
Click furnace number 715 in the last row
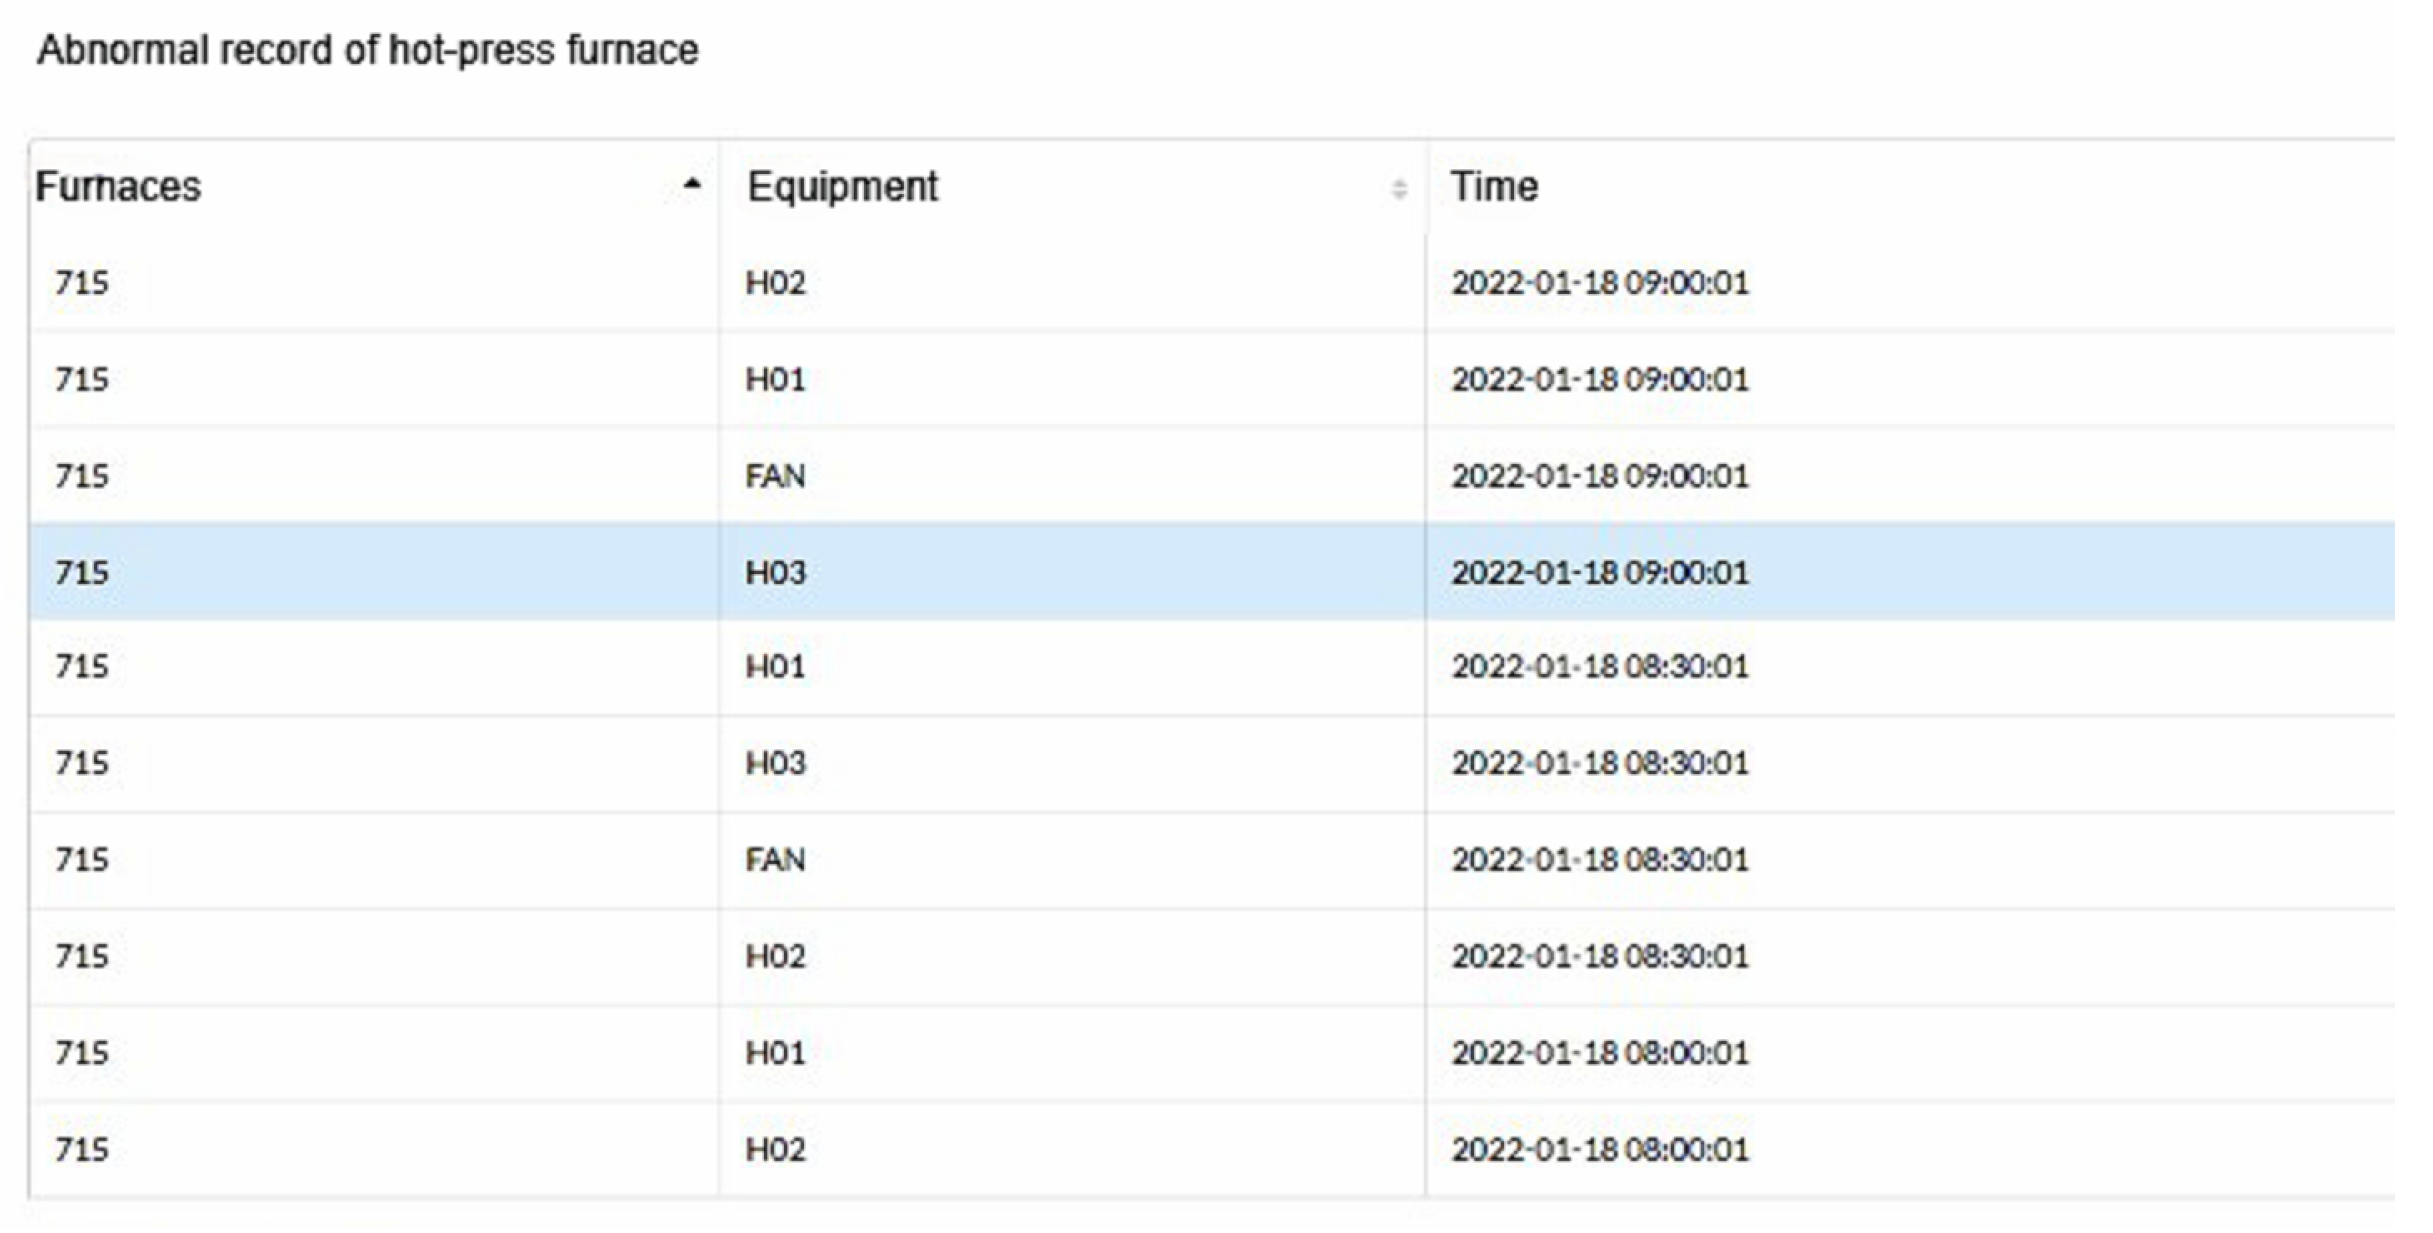click(x=82, y=1150)
